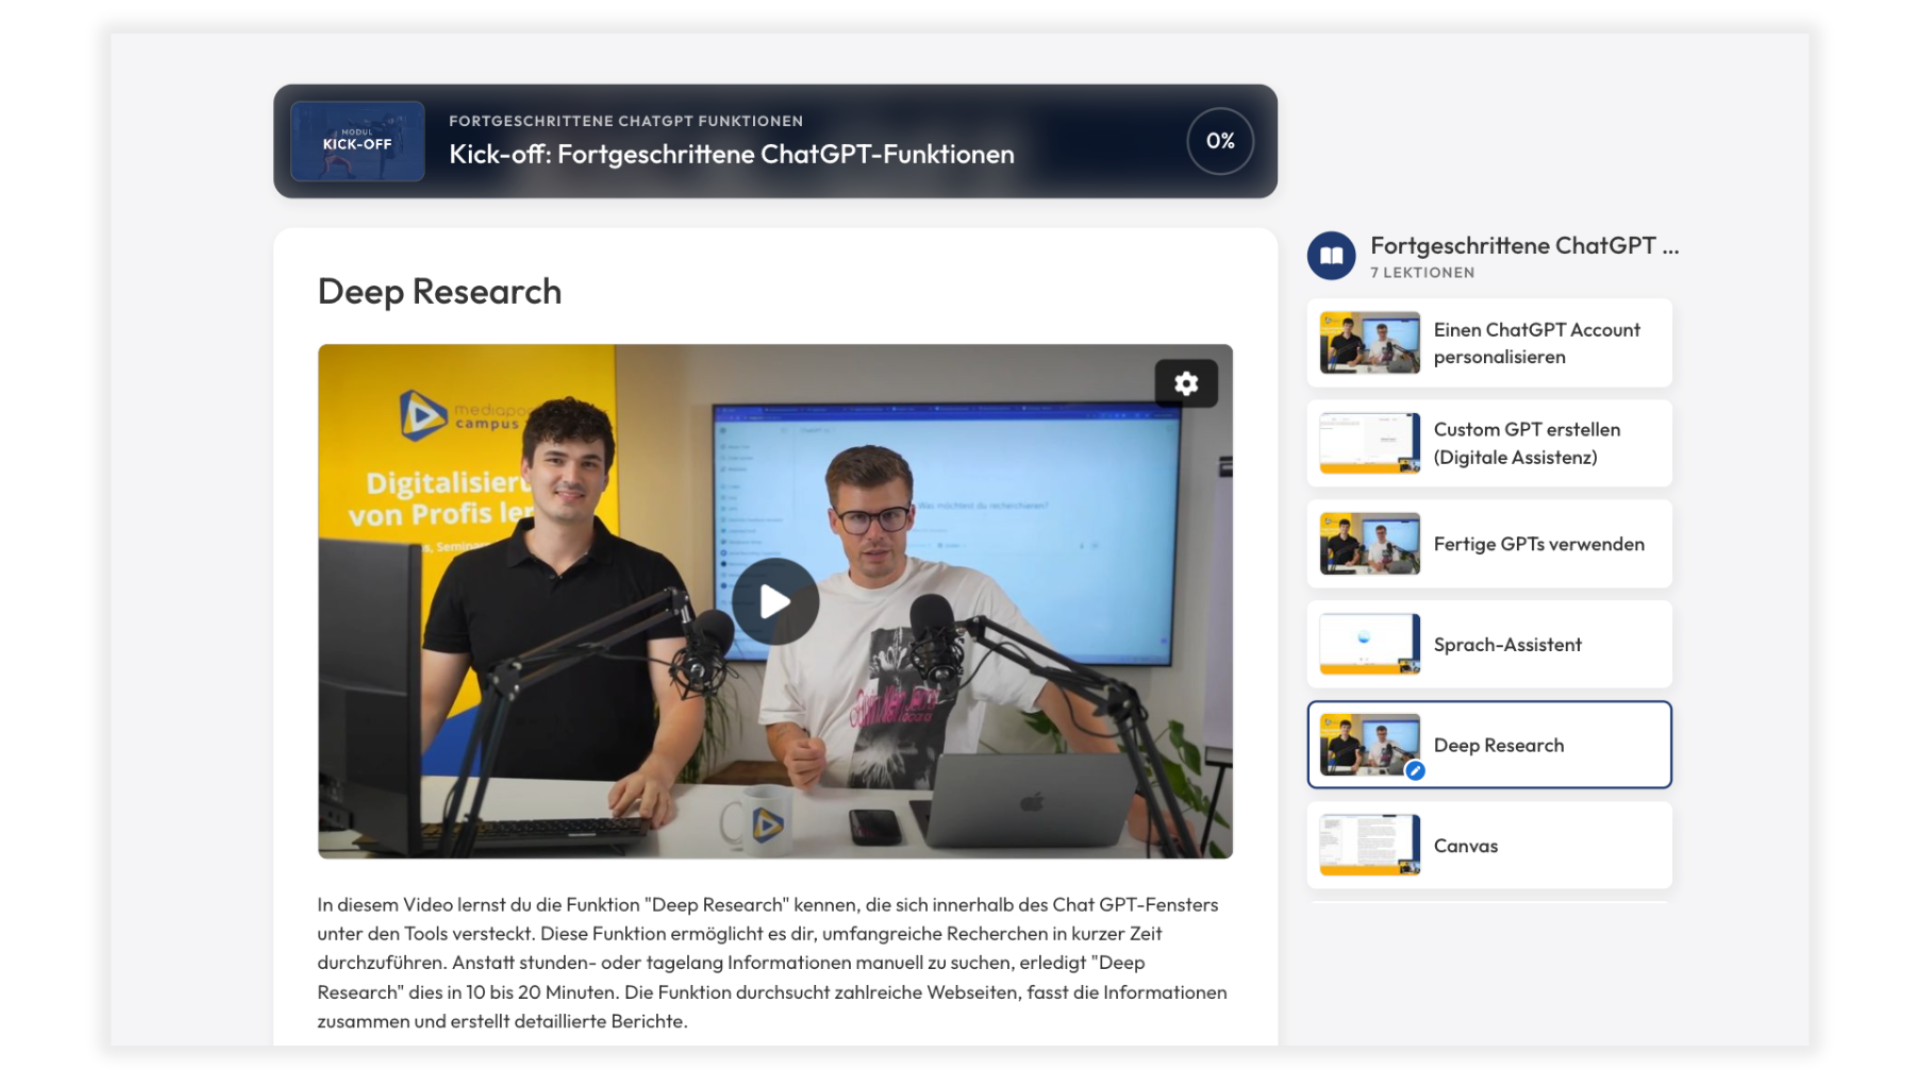Open lesson Fertige GPTs verwenden
This screenshot has height=1080, width=1920.
[1489, 544]
